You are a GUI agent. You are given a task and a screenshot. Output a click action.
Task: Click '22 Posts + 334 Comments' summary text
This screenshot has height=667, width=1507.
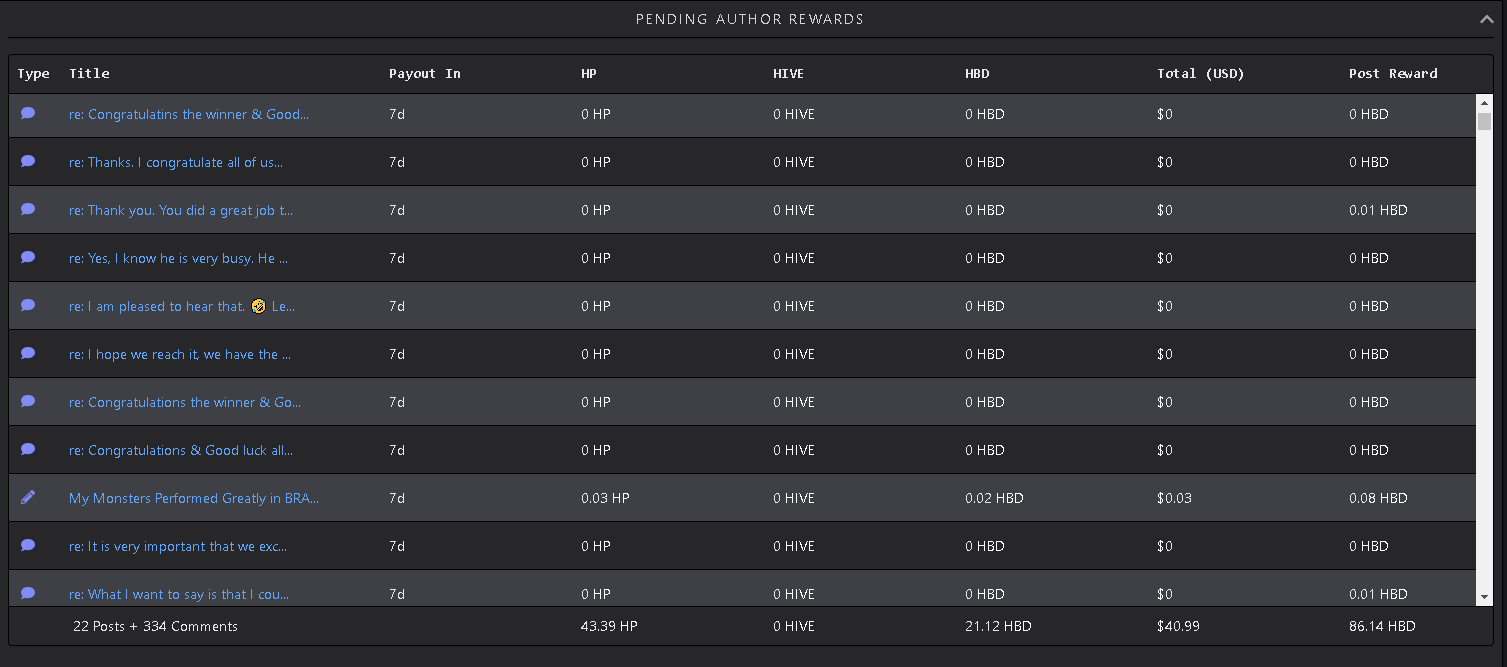click(x=155, y=626)
